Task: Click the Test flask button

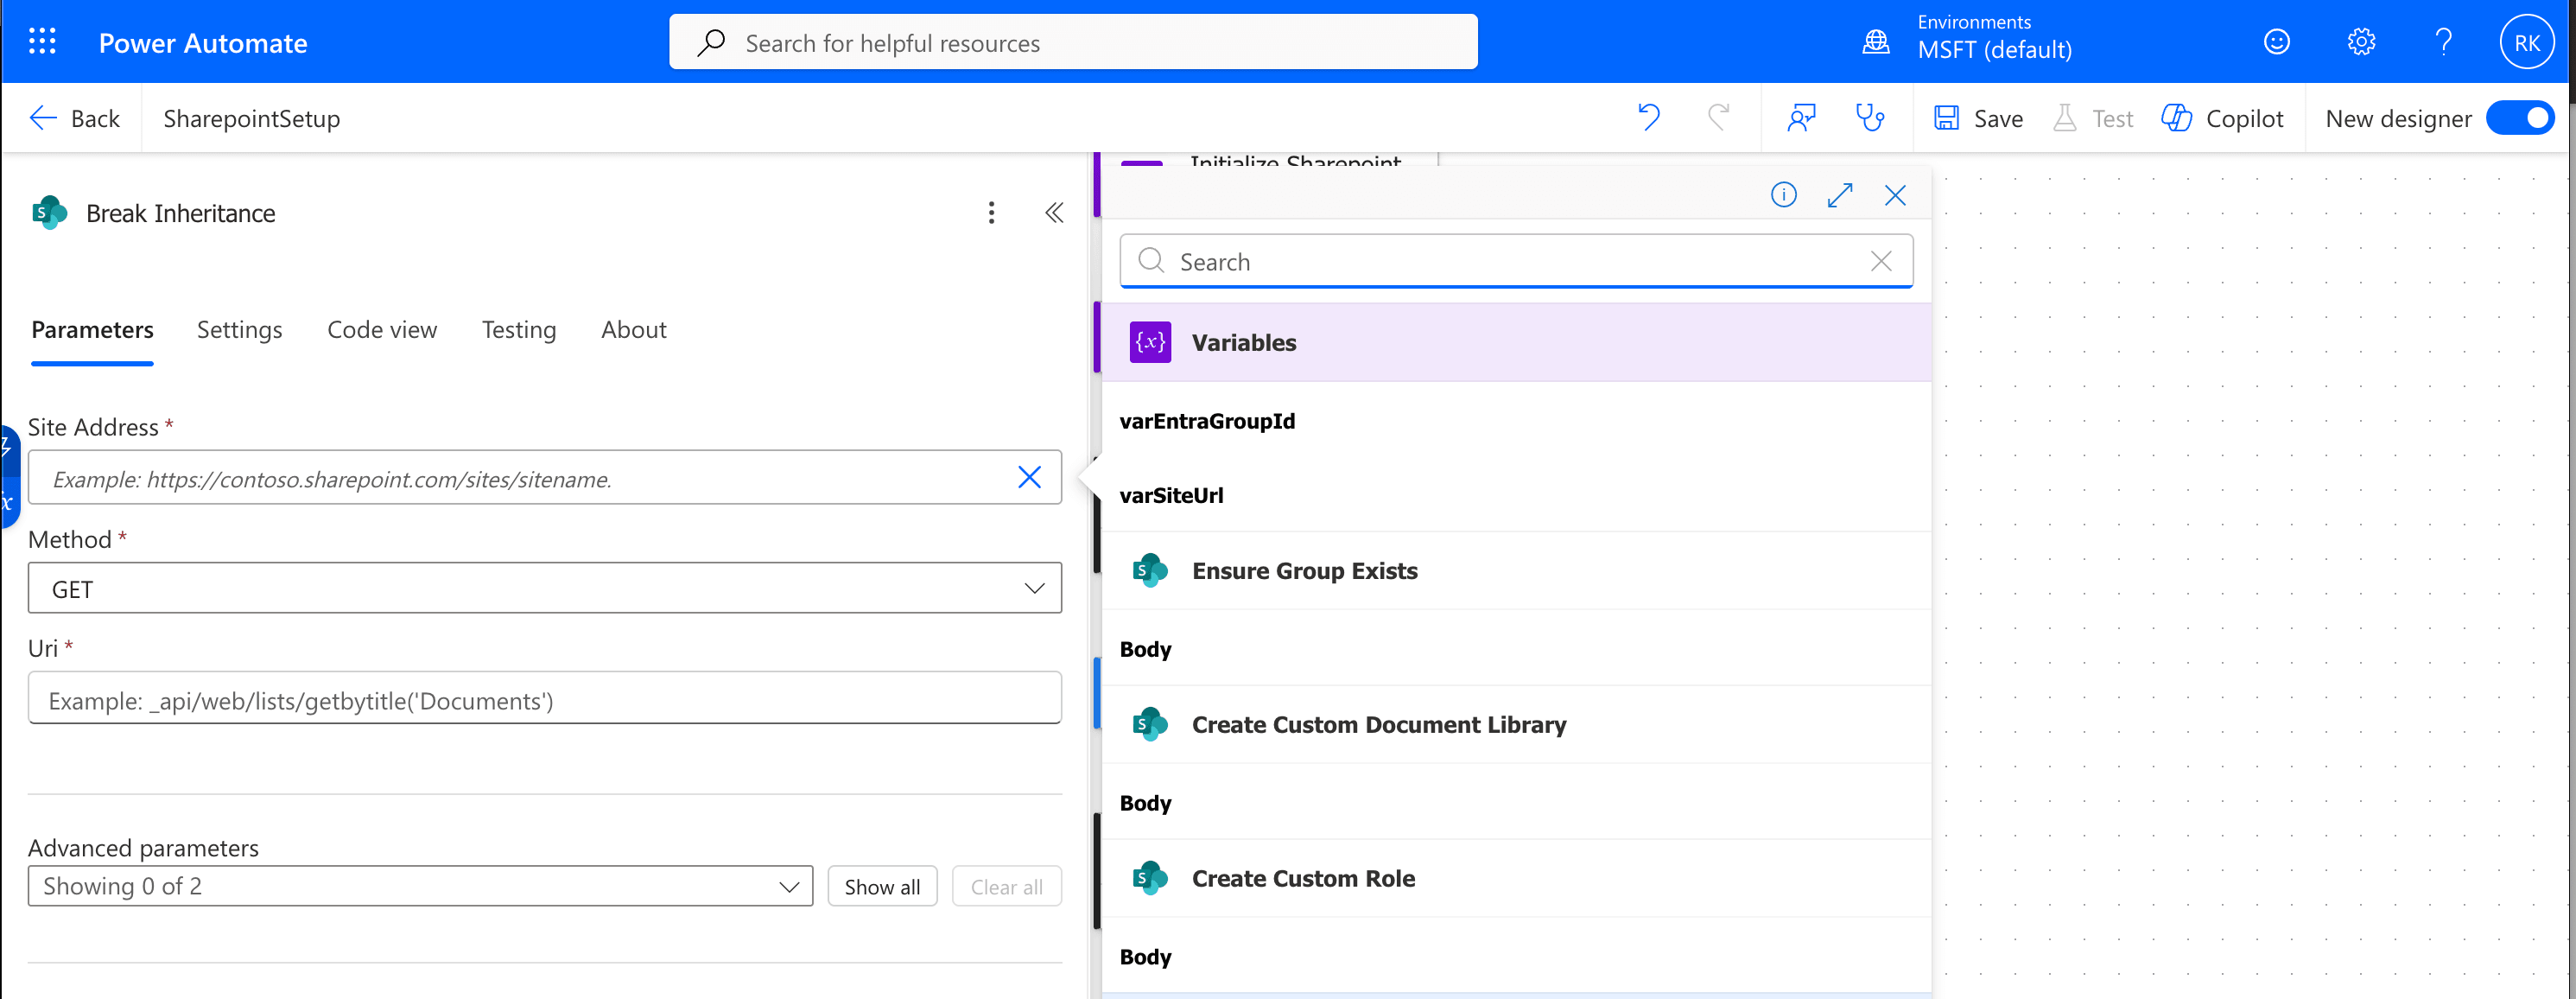Action: (2093, 118)
